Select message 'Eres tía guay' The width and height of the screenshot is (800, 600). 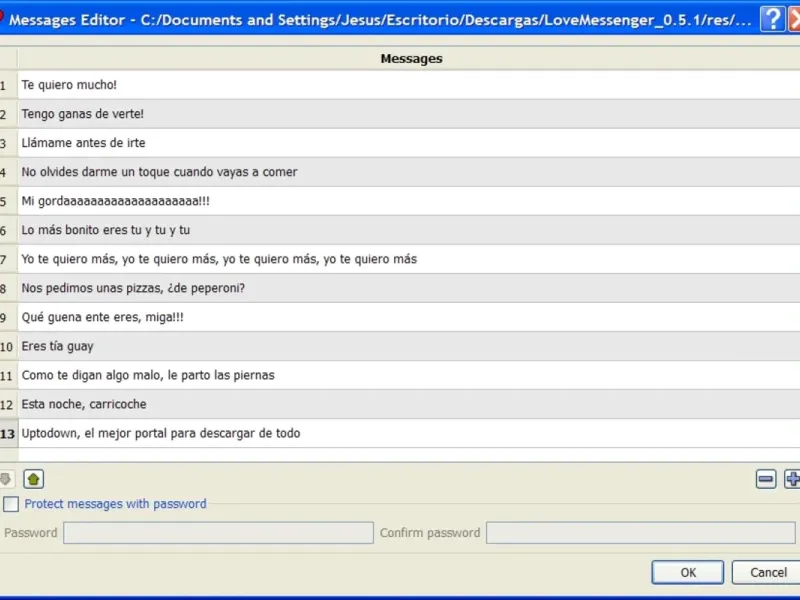tap(409, 346)
